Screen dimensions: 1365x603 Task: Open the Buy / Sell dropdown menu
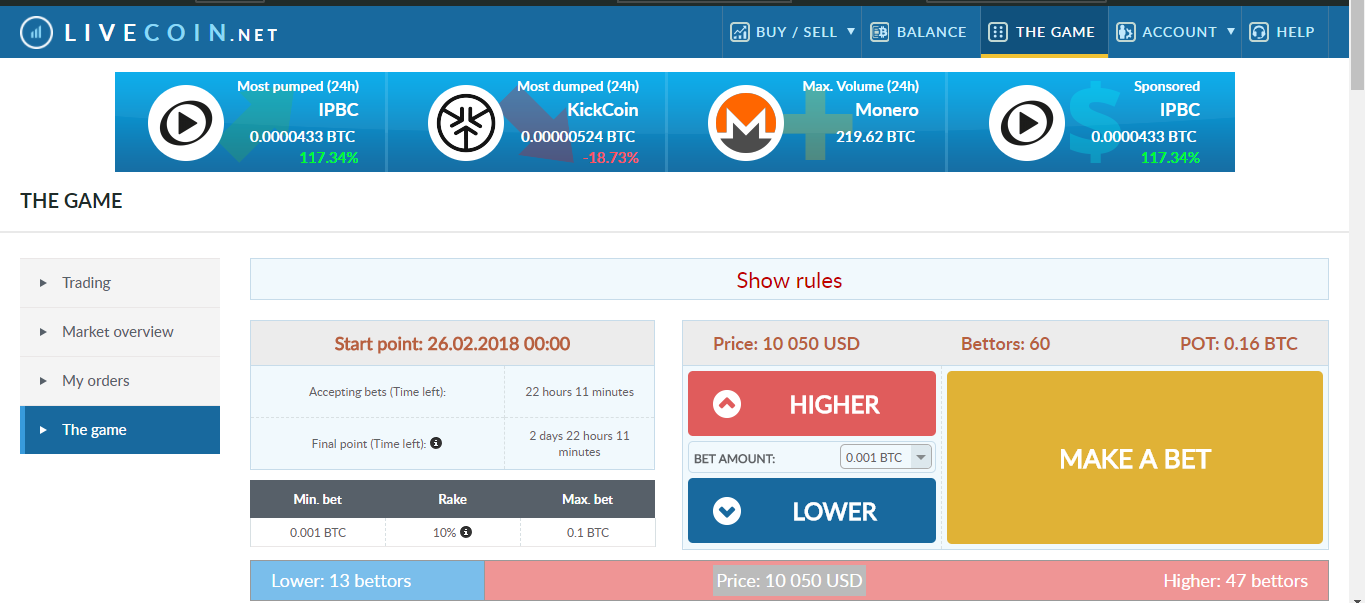point(793,32)
